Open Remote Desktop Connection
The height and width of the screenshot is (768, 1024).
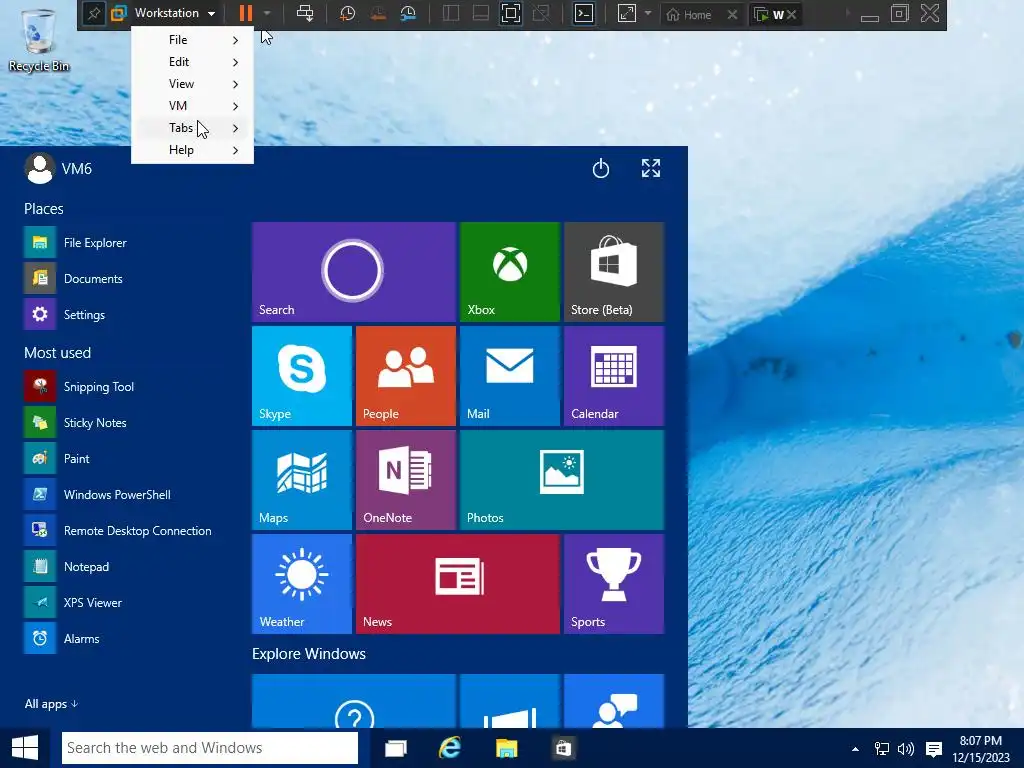click(x=118, y=530)
